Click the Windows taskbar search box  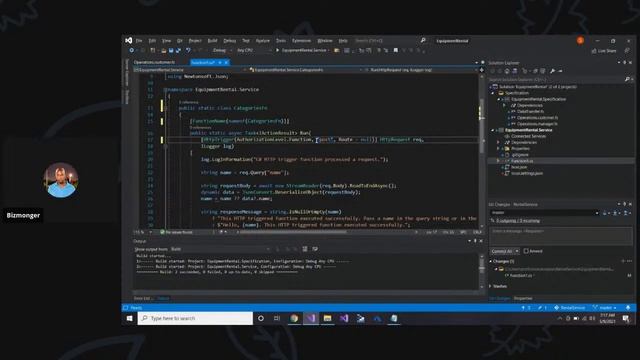click(x=196, y=318)
